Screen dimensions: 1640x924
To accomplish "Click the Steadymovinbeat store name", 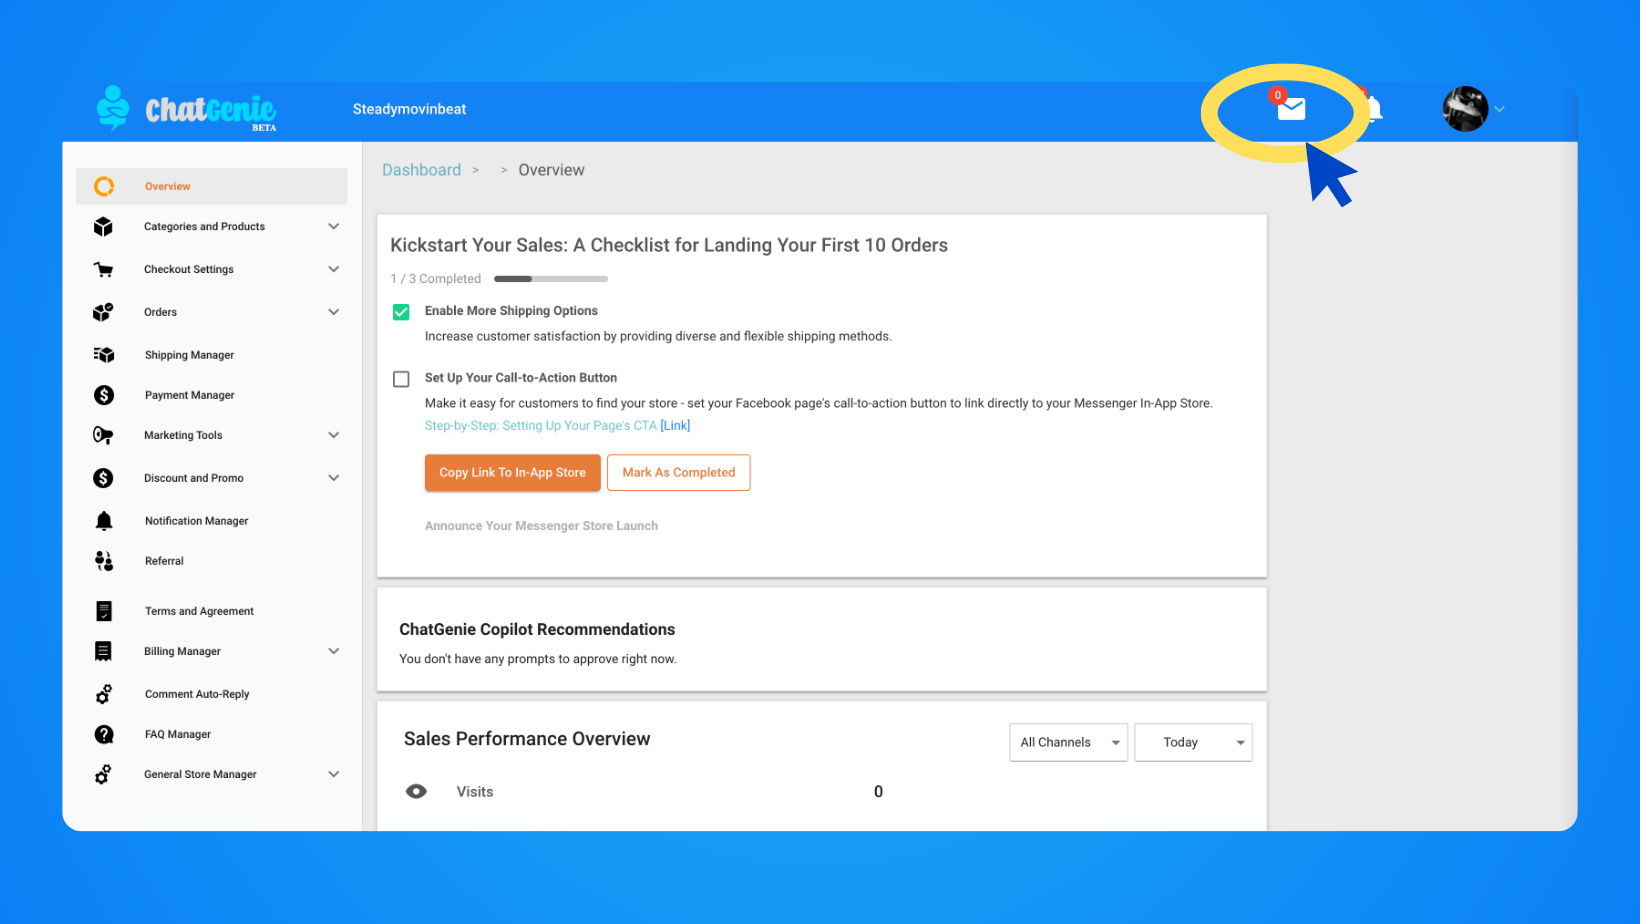I will click(x=409, y=109).
